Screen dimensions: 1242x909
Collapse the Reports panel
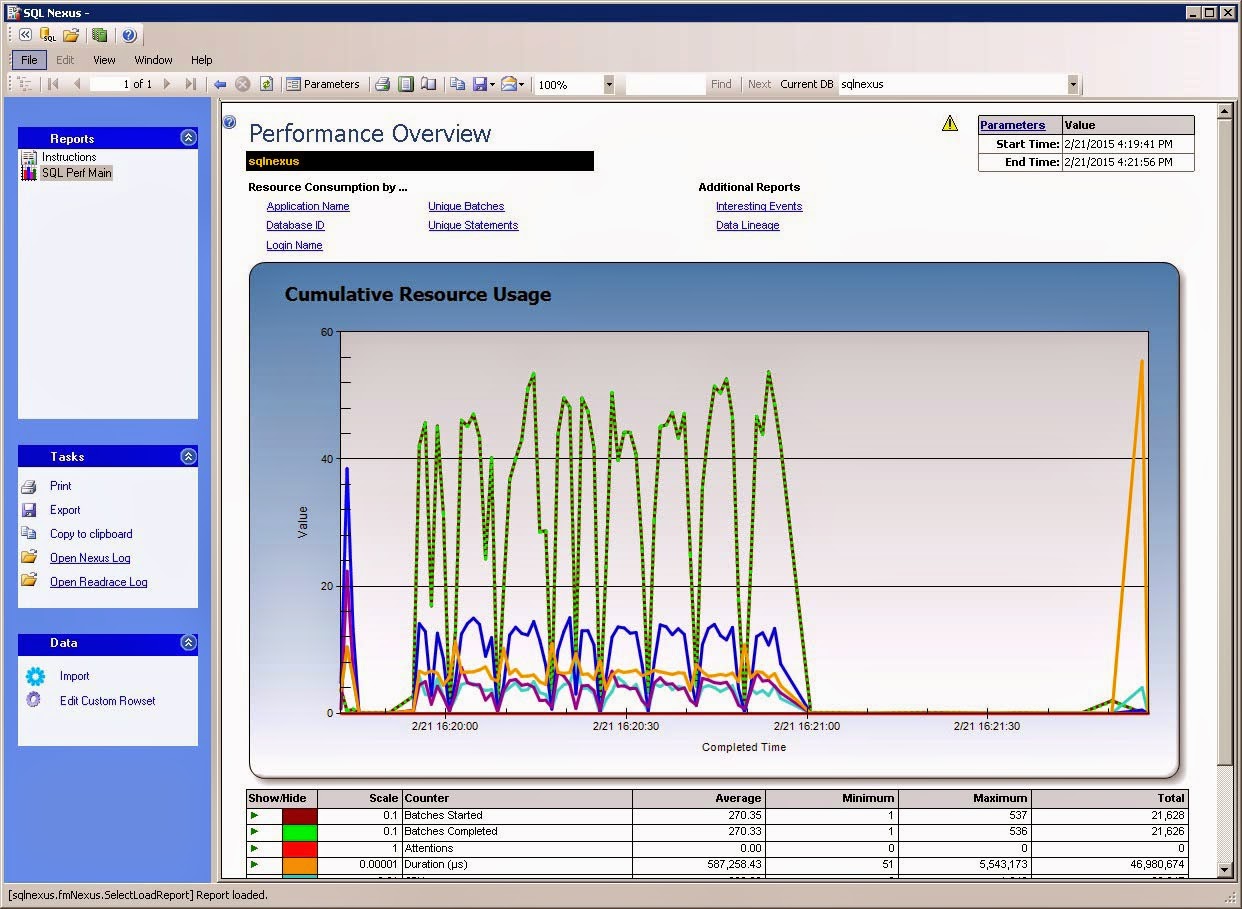pos(188,138)
